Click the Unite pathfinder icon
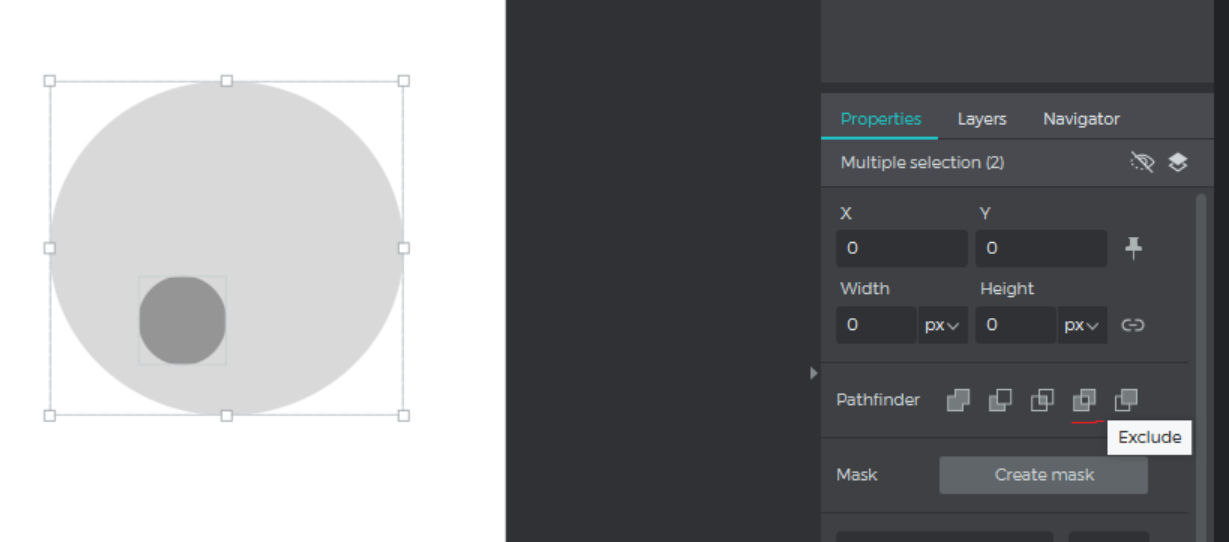Screen dimensions: 1229x542 tap(958, 400)
